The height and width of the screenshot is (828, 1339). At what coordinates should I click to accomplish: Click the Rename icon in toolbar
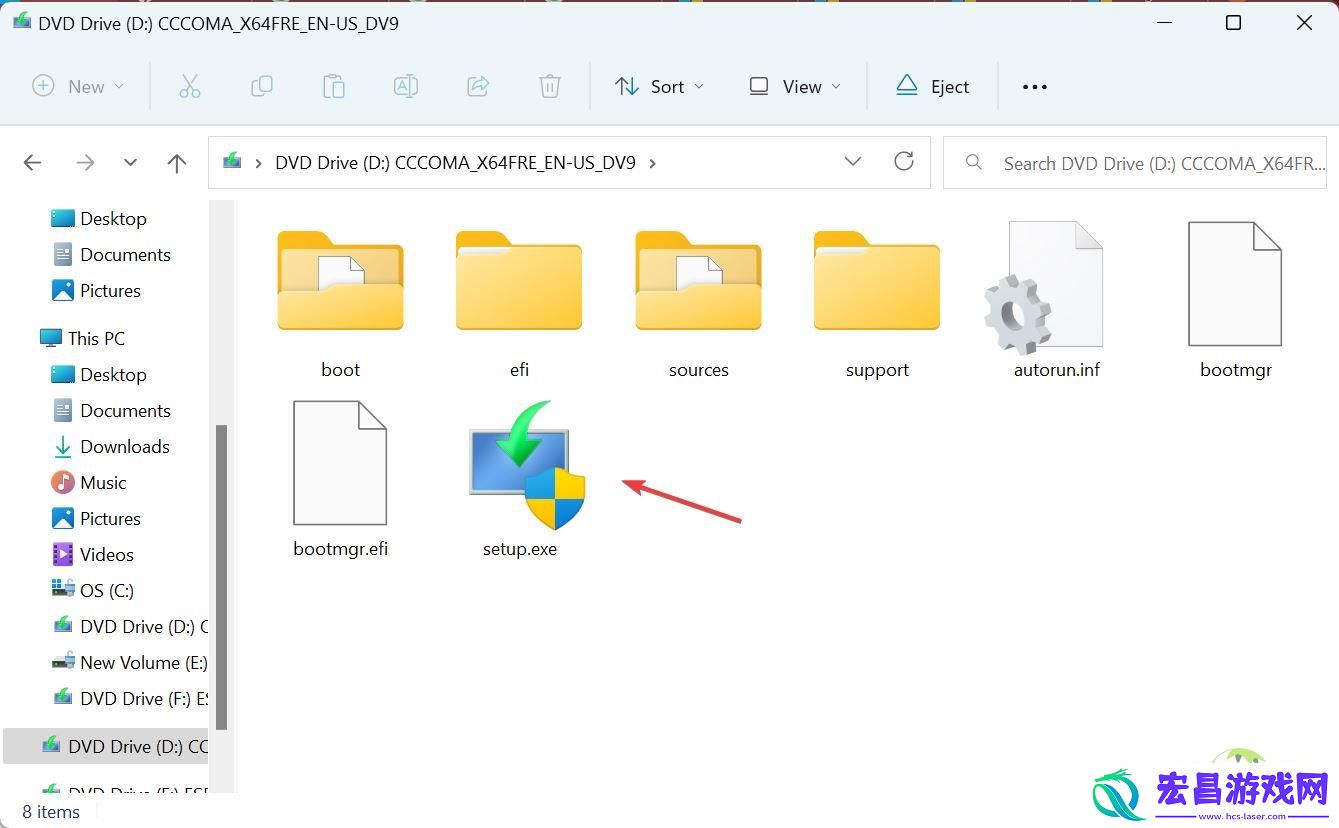(x=406, y=87)
